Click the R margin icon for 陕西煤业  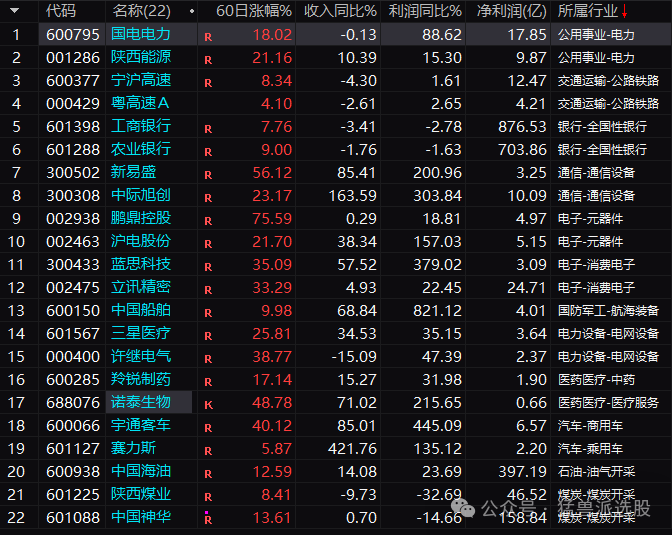coord(208,497)
